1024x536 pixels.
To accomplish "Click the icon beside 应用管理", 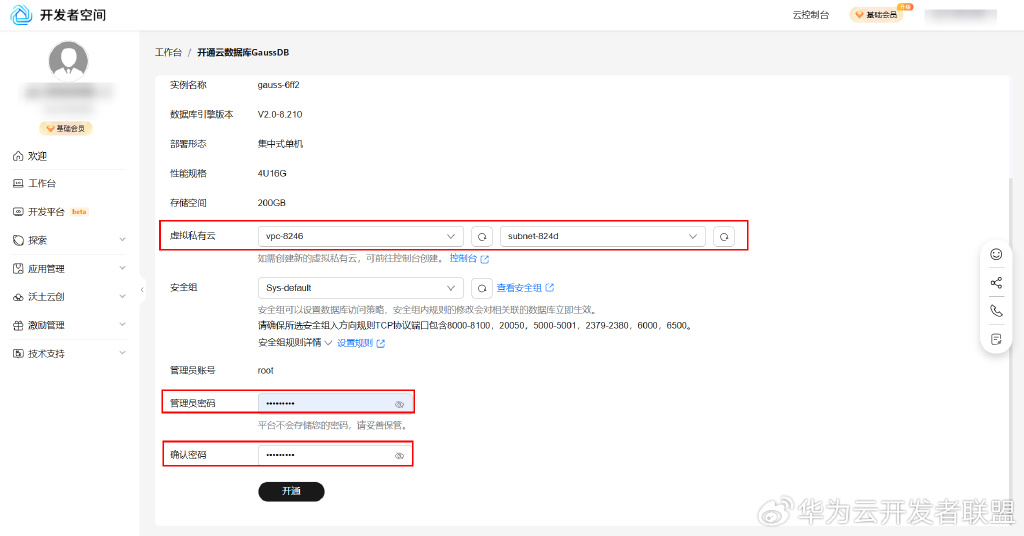I will click(18, 268).
